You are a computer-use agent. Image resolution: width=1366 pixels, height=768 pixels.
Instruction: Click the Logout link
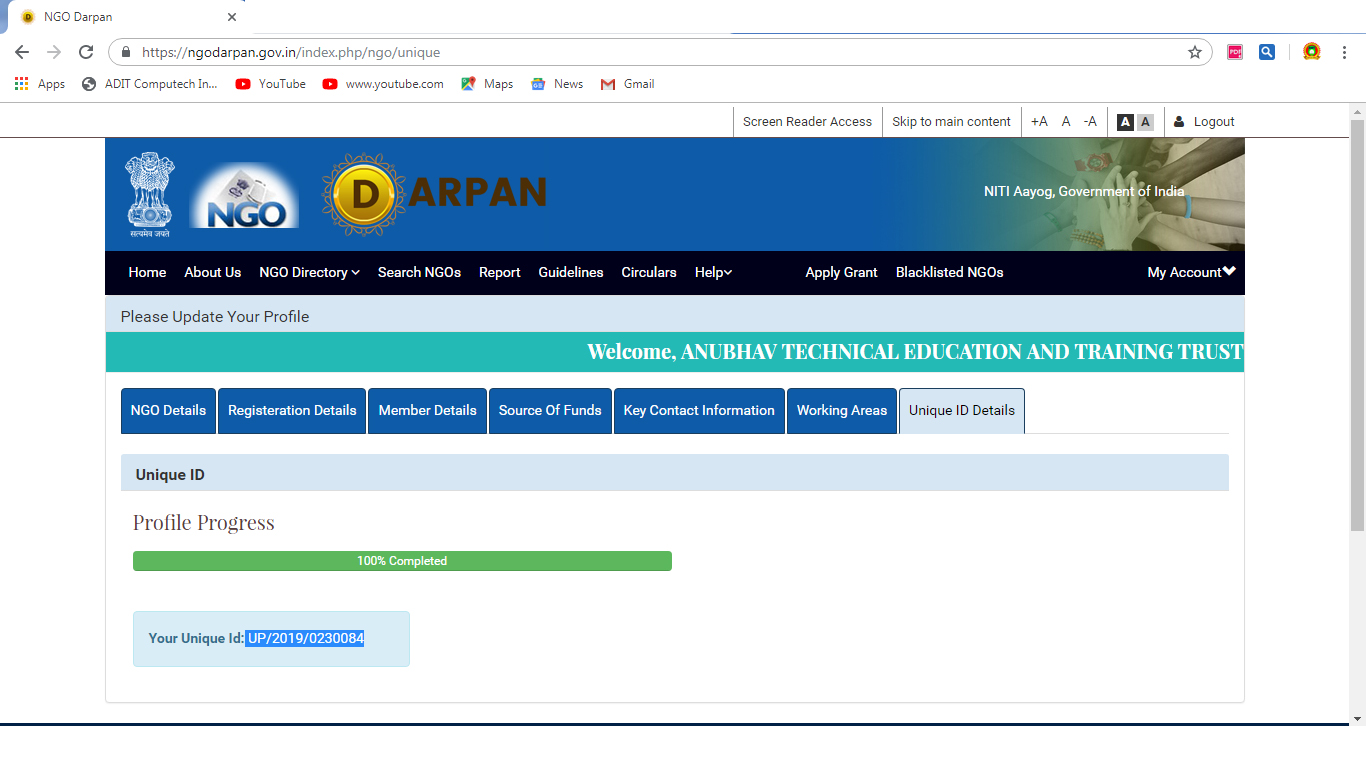[x=1204, y=122]
